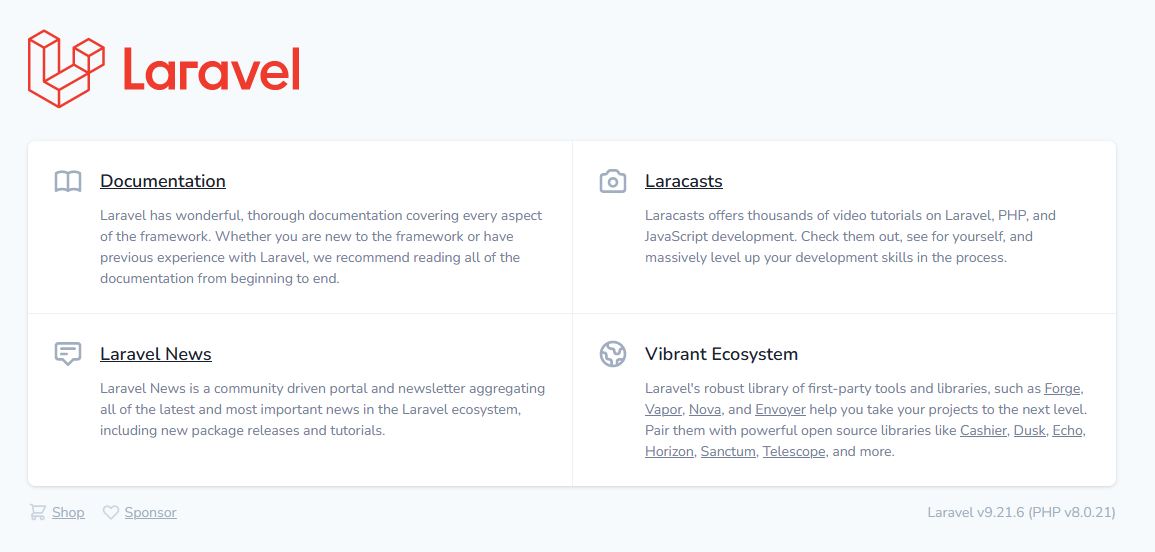1155x552 pixels.
Task: Follow the Forge link
Action: (1062, 388)
